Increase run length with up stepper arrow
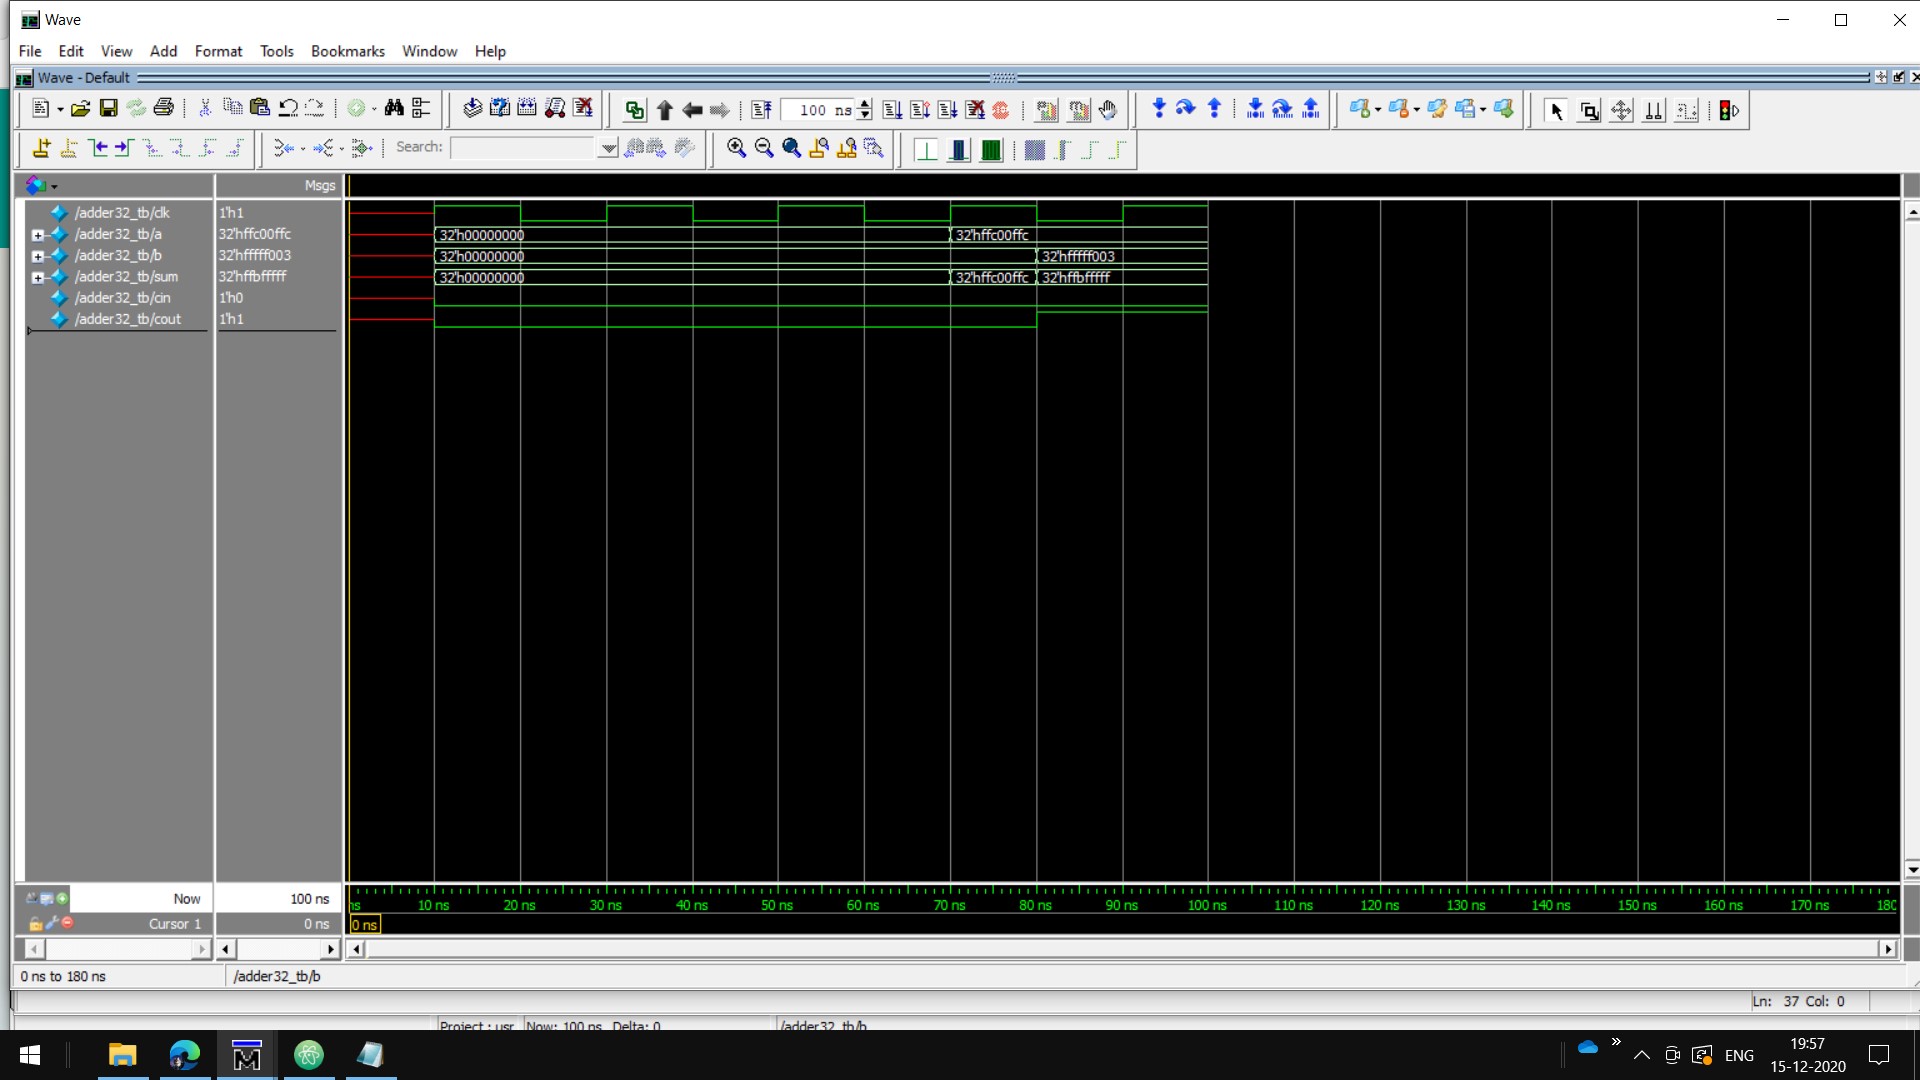 [x=865, y=105]
